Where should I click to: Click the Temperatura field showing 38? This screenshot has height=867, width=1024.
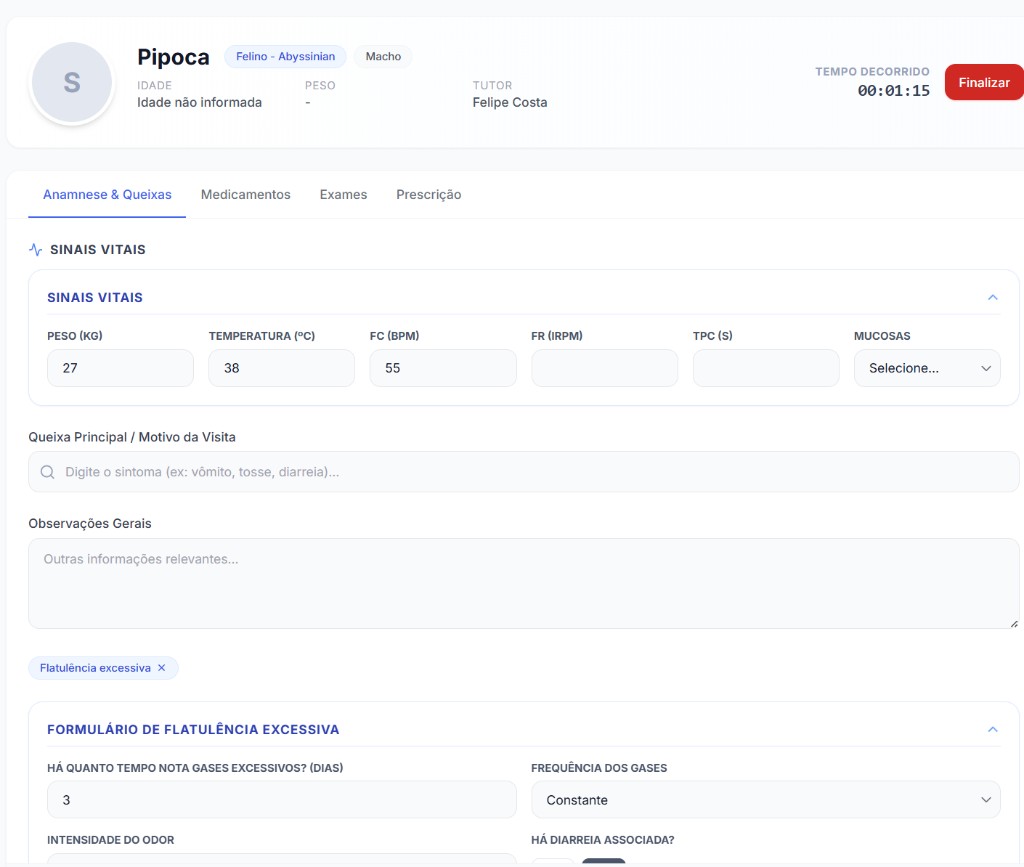281,368
